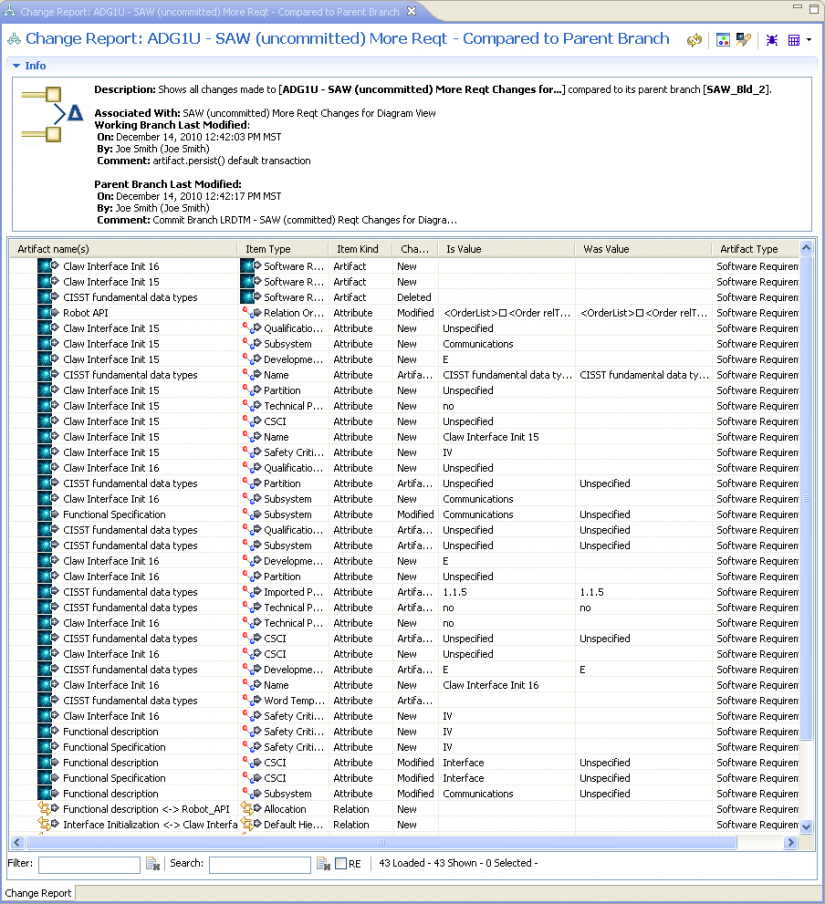This screenshot has width=825, height=904.
Task: Click inside the Search text field
Action: click(260, 864)
